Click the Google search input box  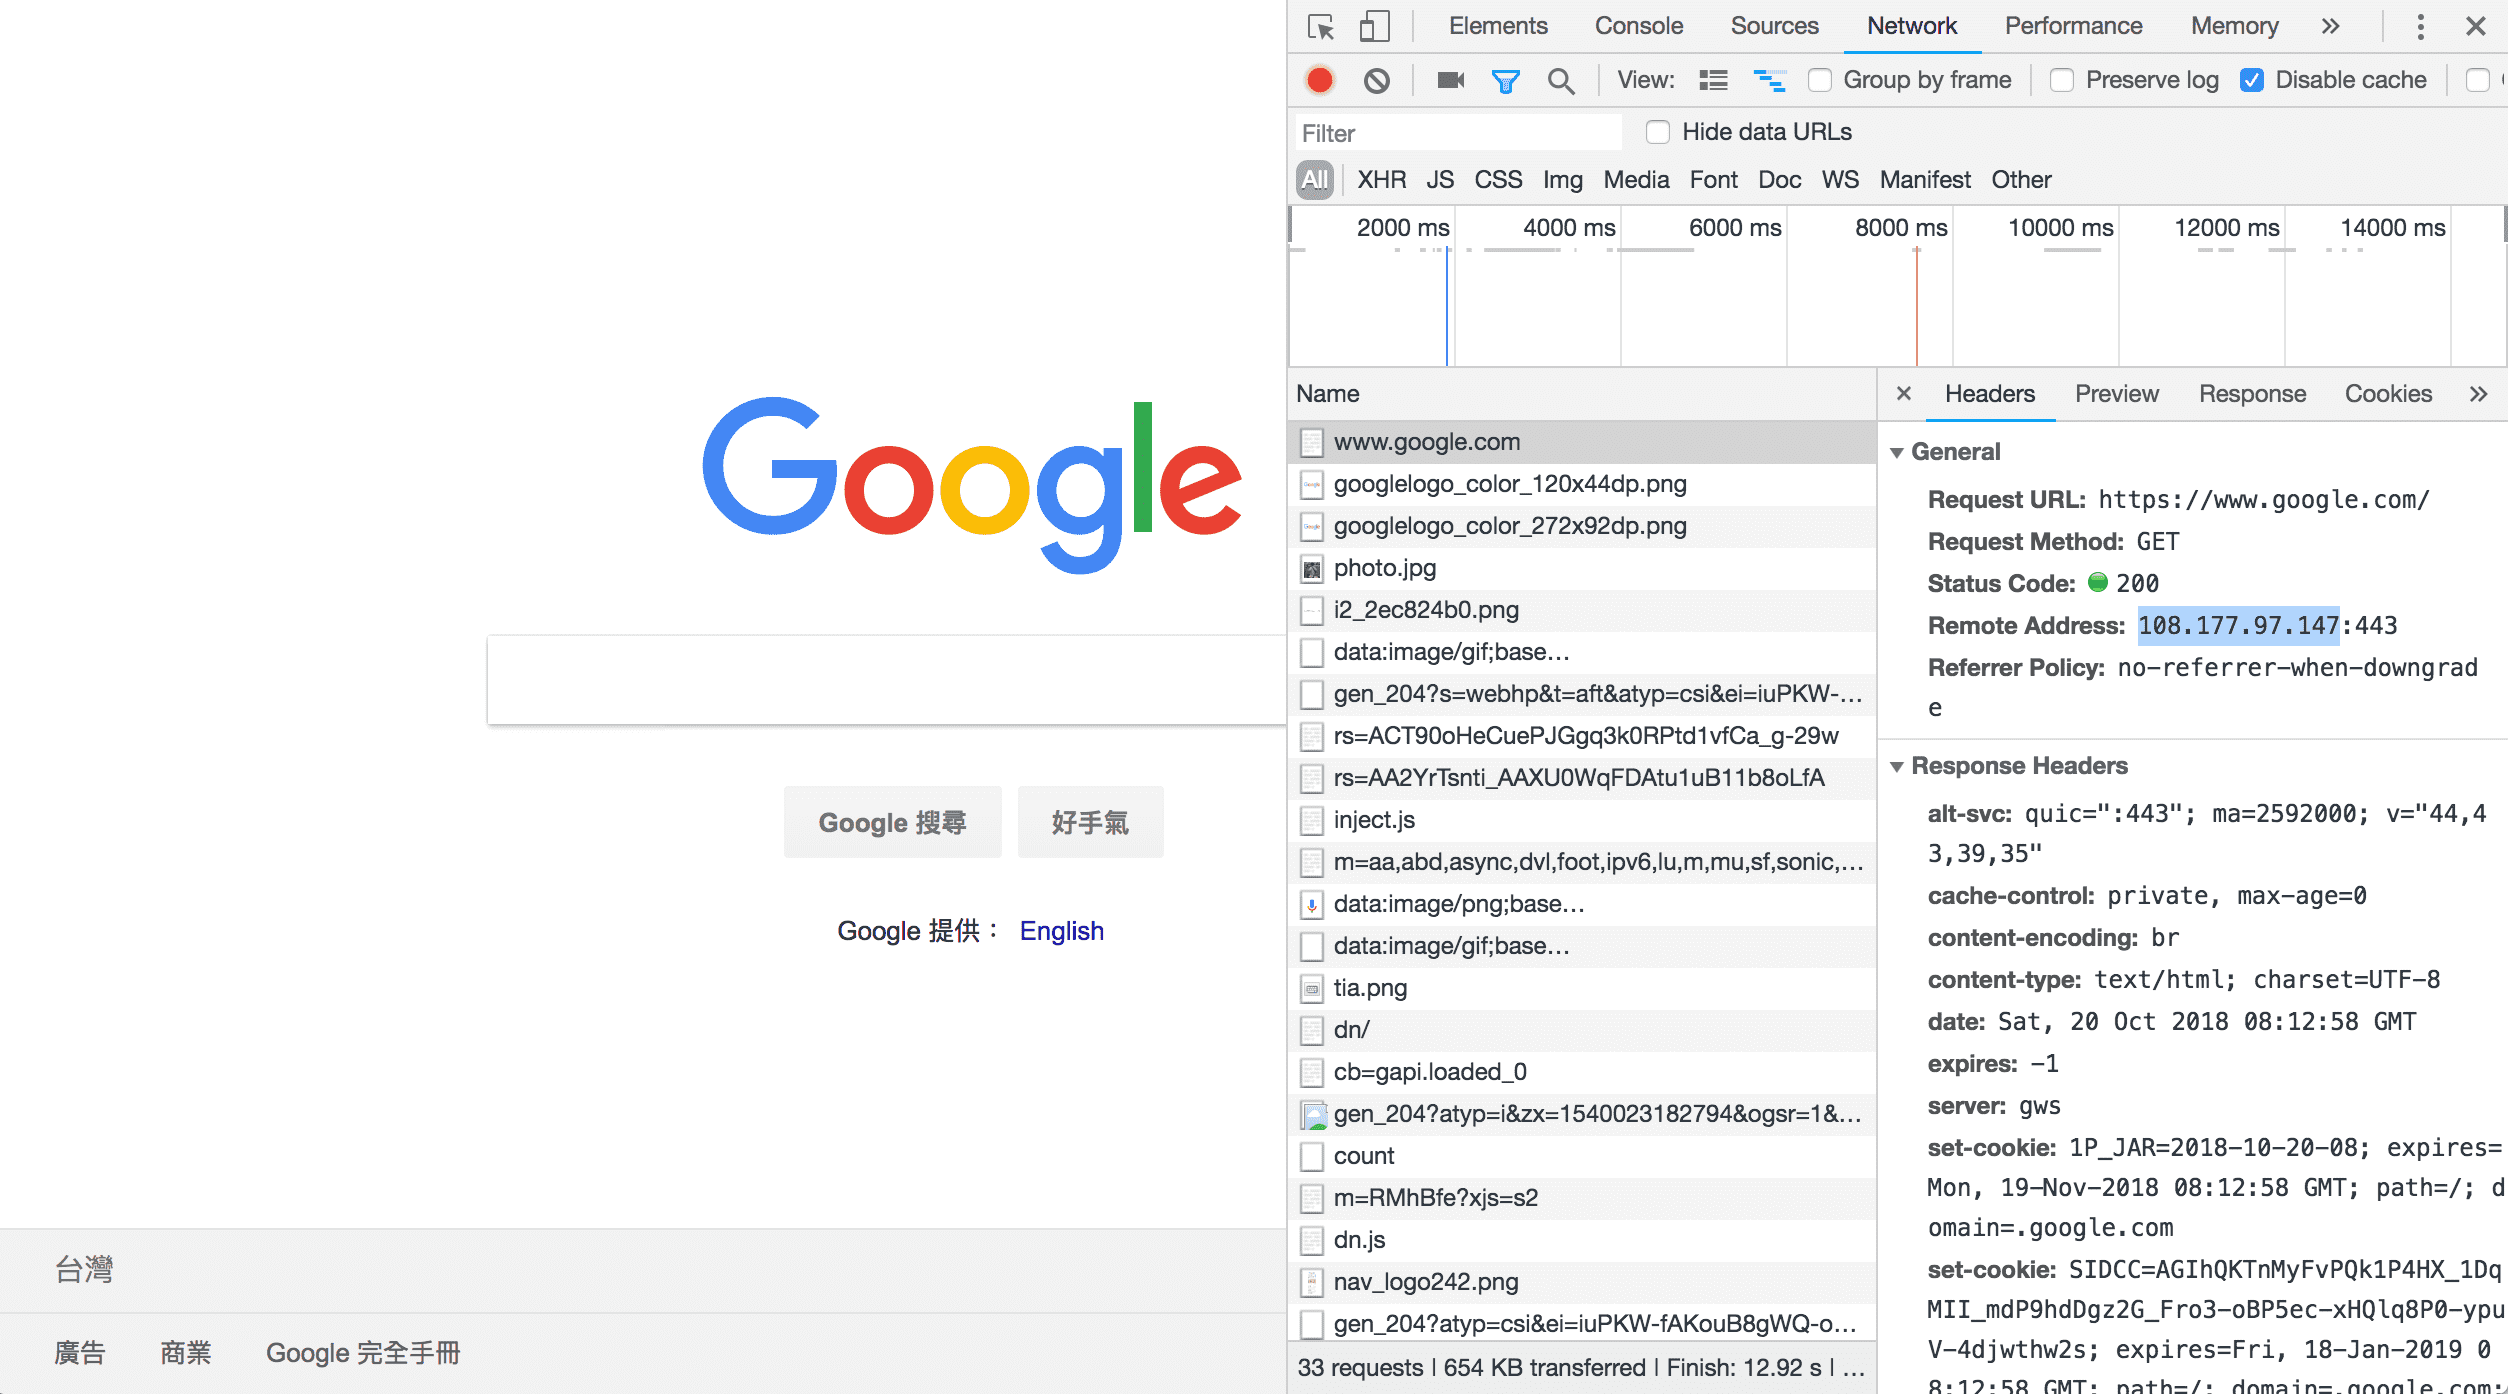(886, 680)
